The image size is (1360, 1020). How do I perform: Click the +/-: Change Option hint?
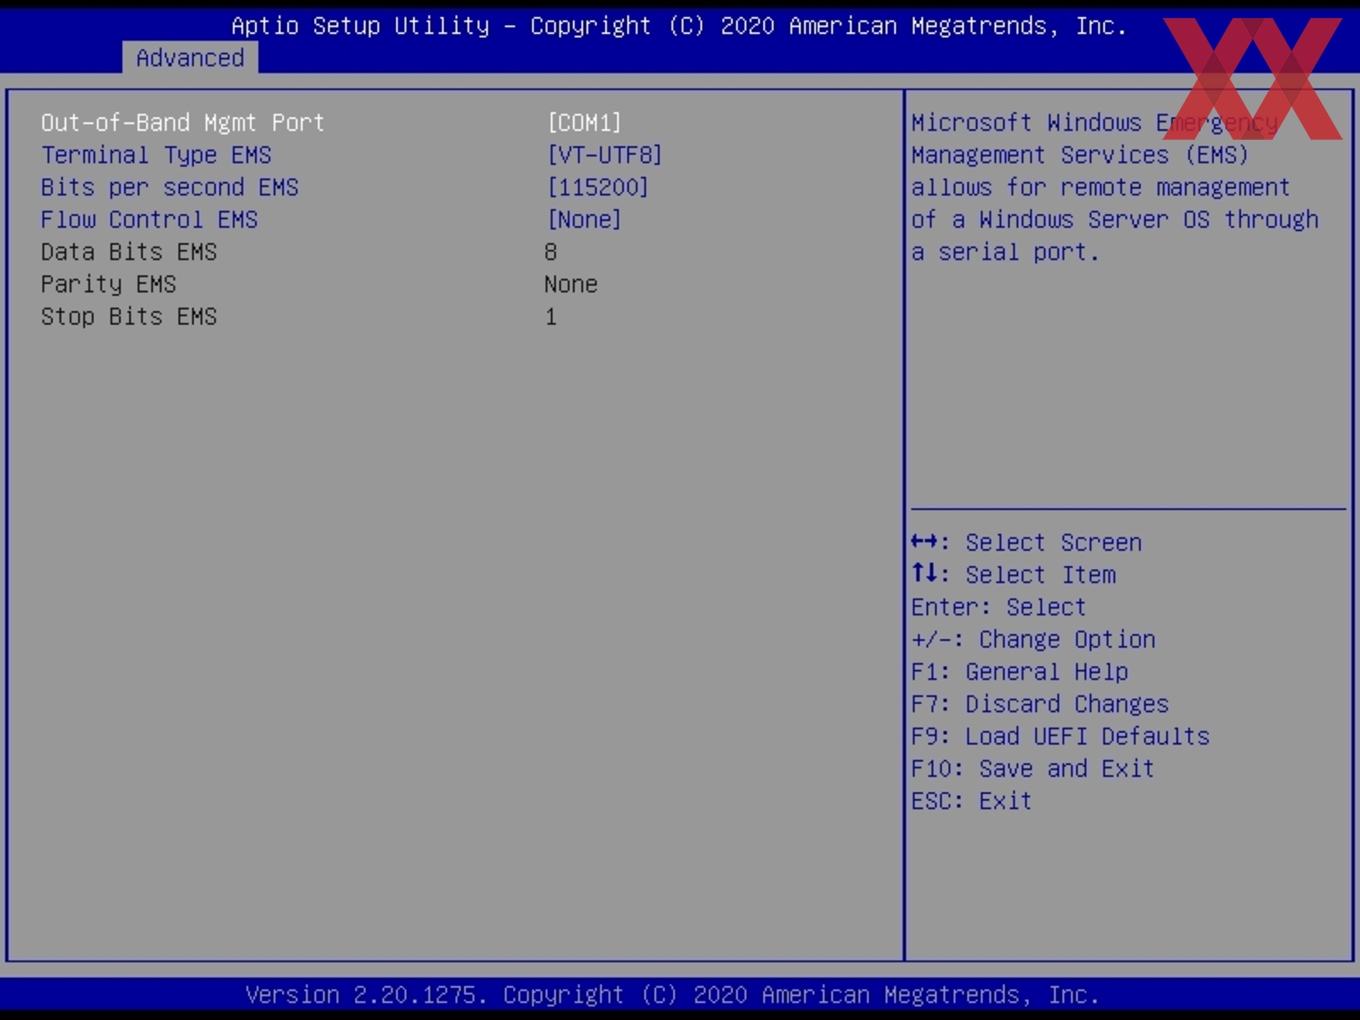click(1033, 639)
